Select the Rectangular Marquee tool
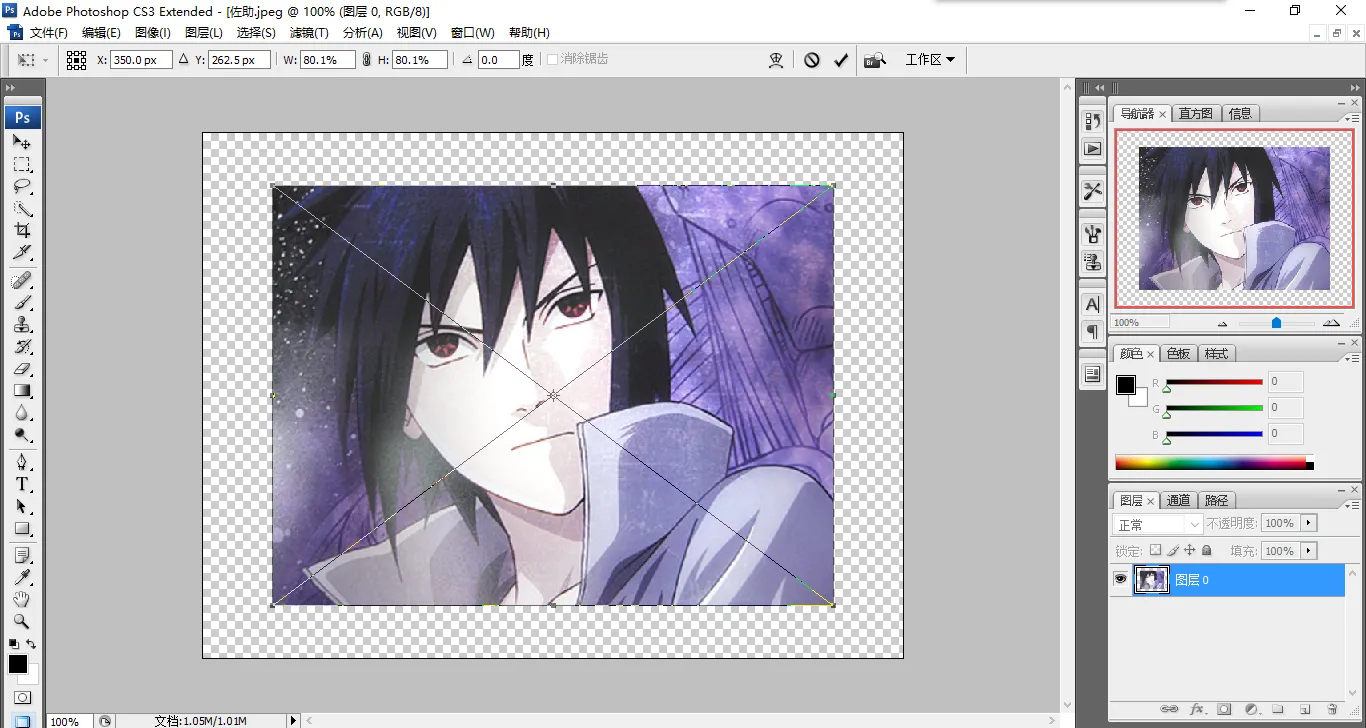The image size is (1366, 728). tap(22, 165)
